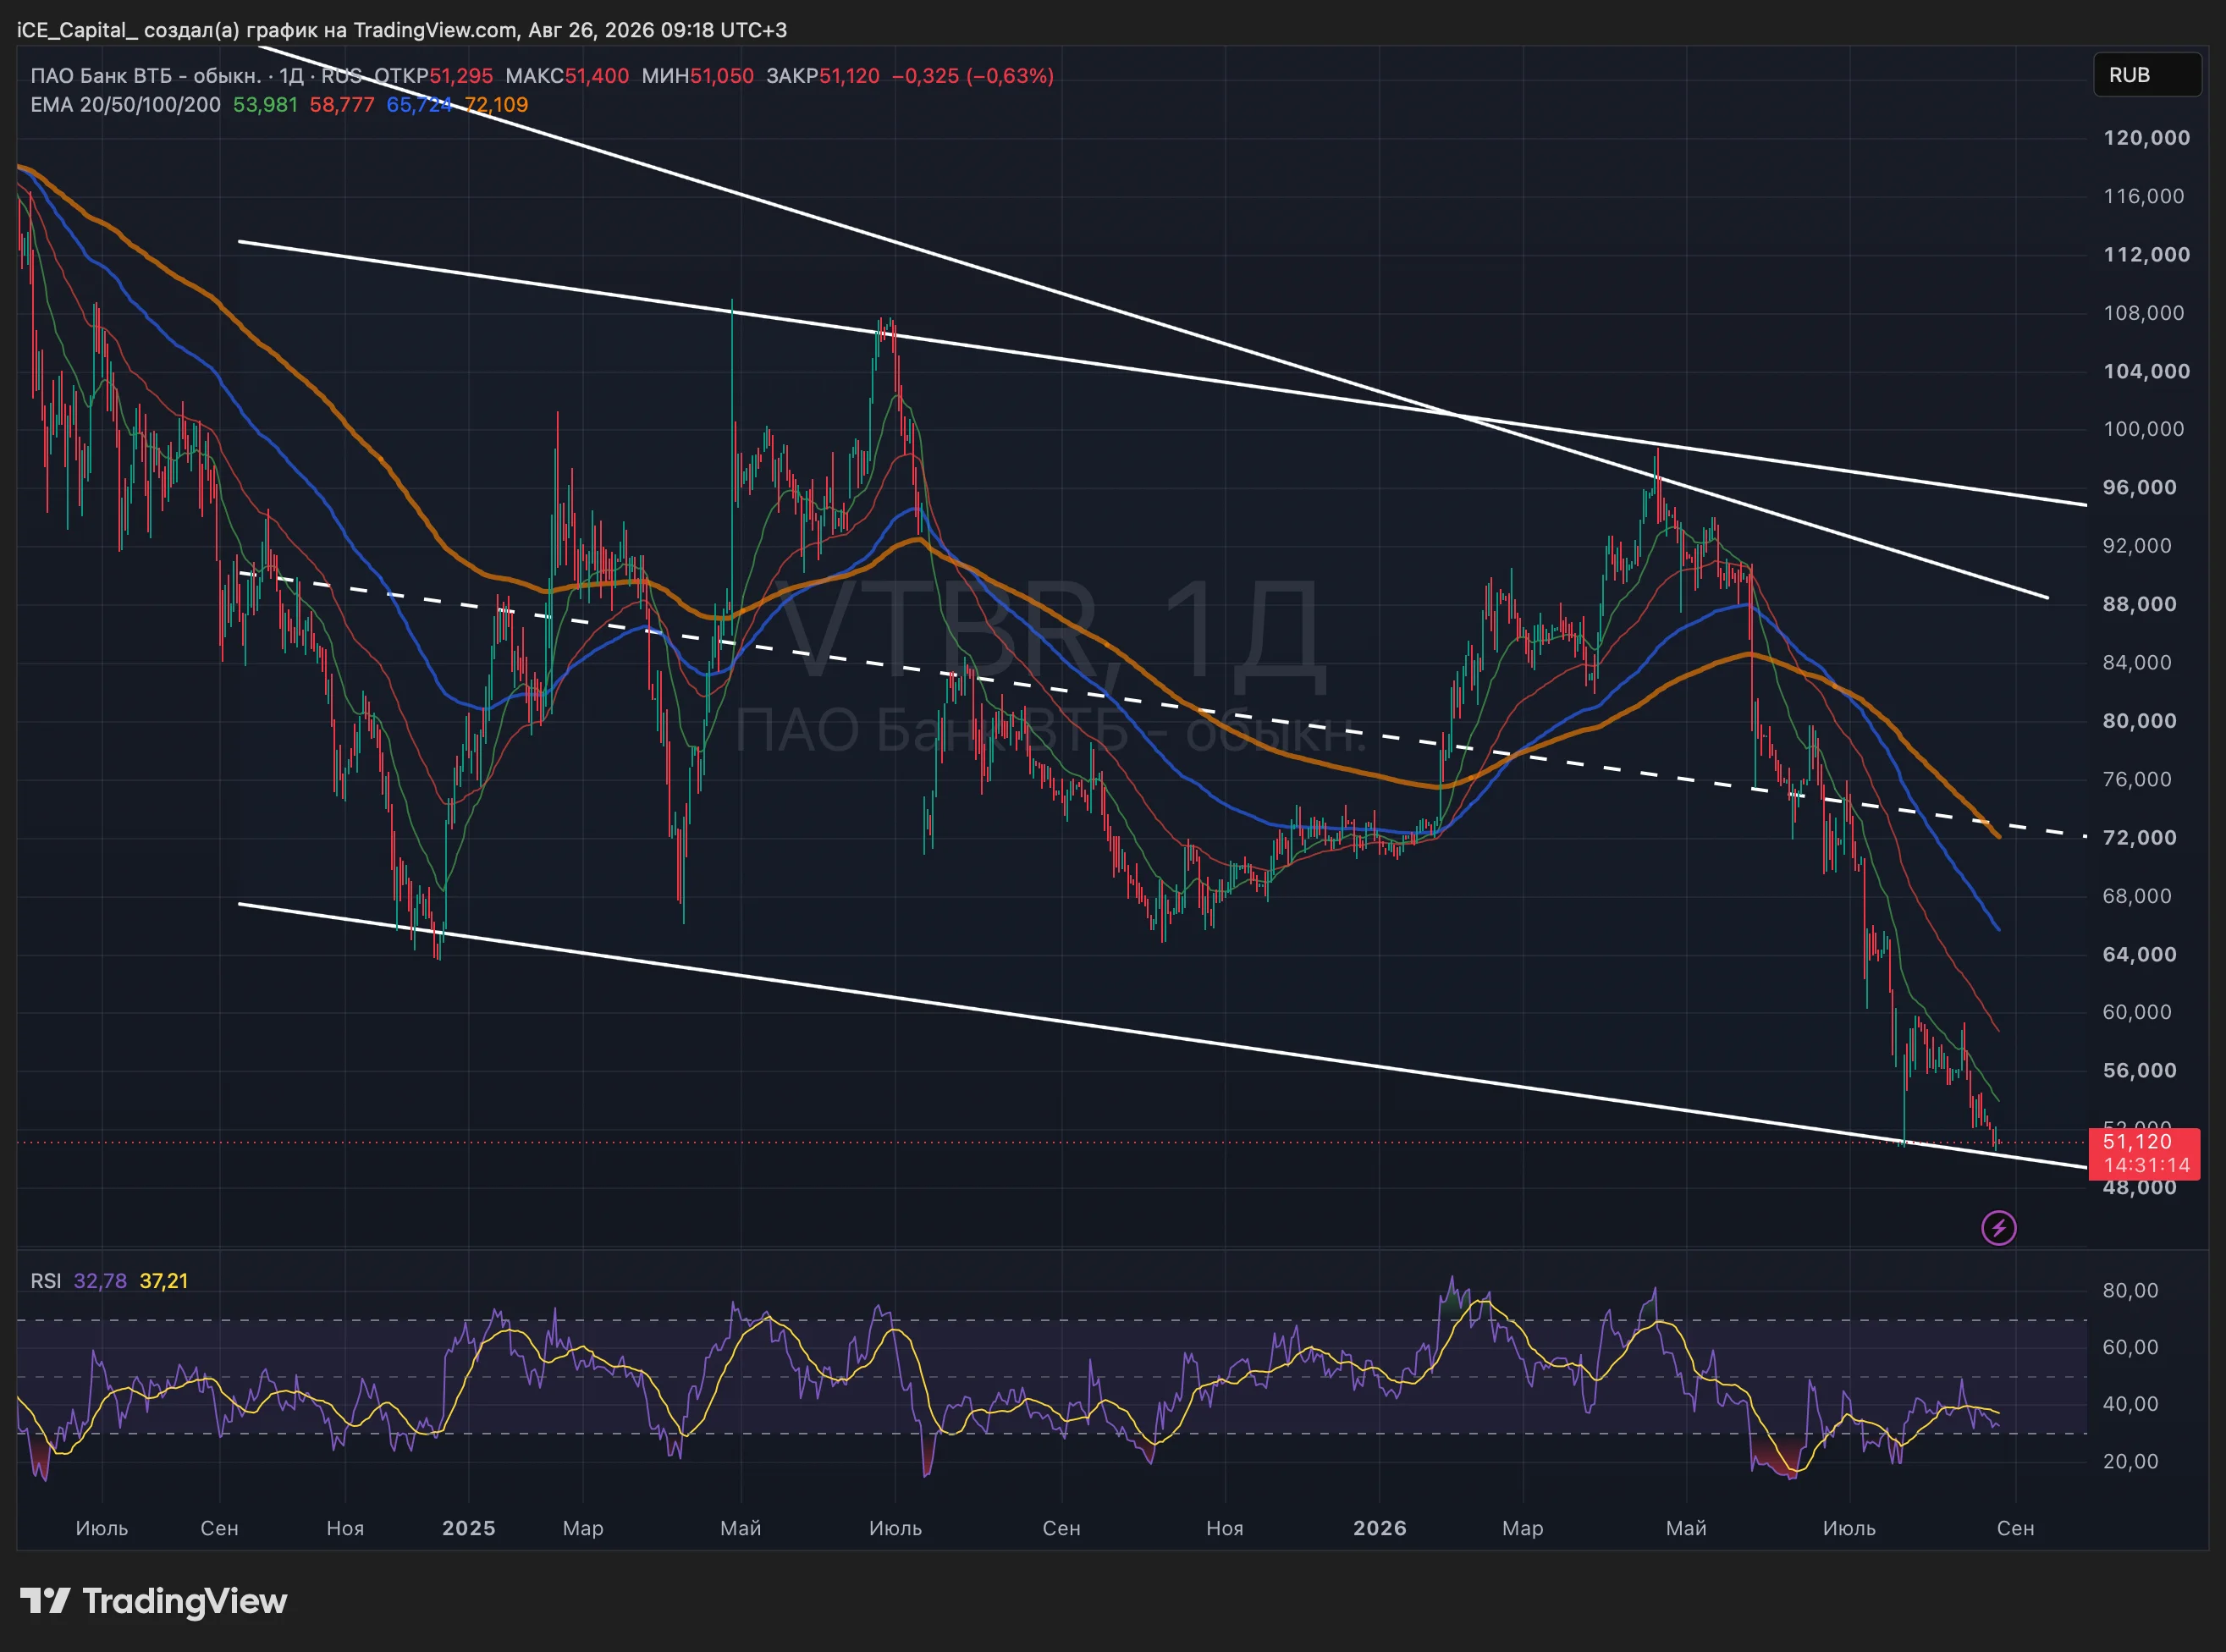Screen dimensions: 2226x1652
Task: Click the 2025 year label on time axis
Action: point(469,1528)
